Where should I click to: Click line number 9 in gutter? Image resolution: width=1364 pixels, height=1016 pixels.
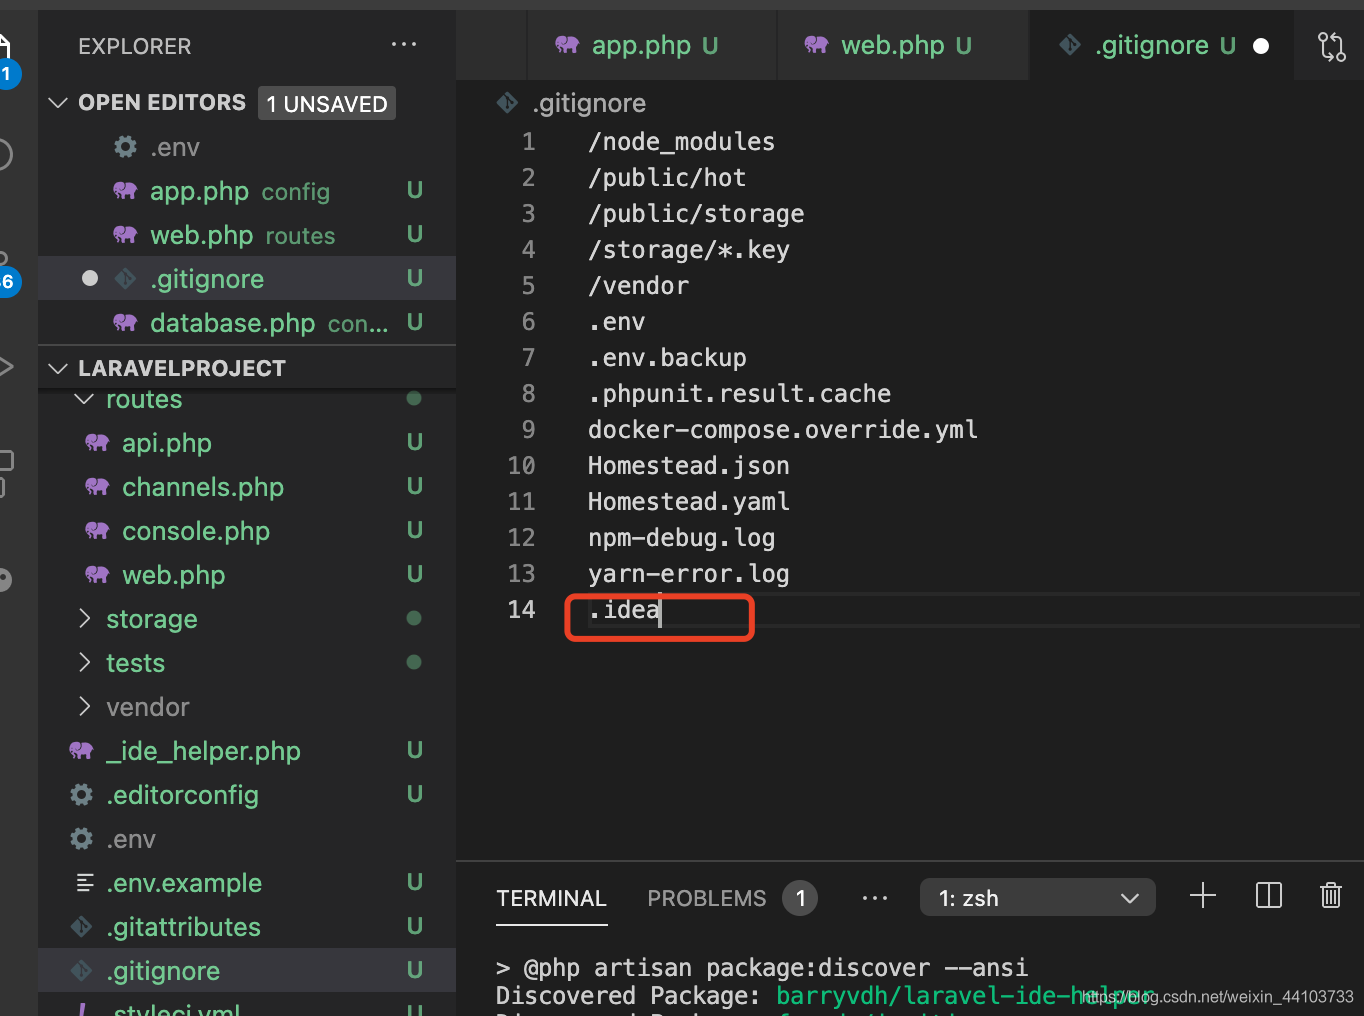pos(528,430)
